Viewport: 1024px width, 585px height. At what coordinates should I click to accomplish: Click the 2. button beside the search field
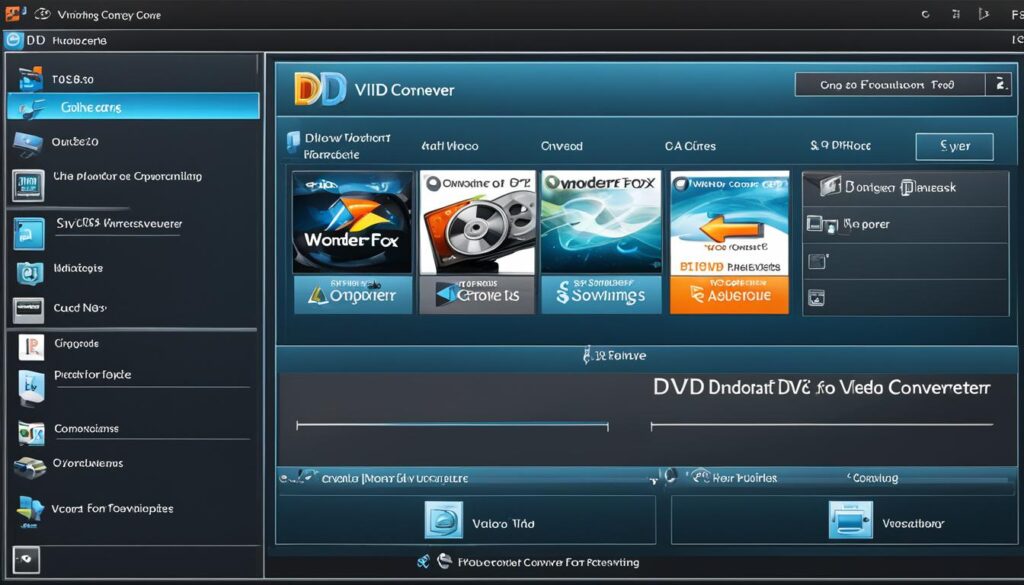tap(998, 85)
